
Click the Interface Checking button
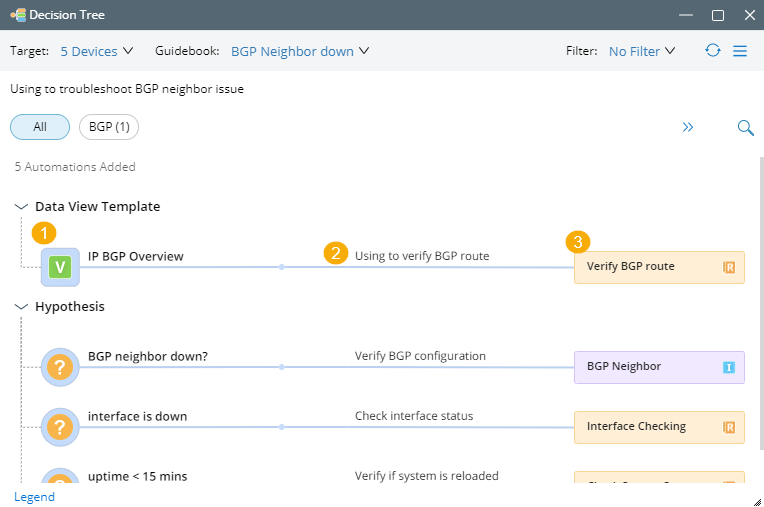tap(659, 427)
